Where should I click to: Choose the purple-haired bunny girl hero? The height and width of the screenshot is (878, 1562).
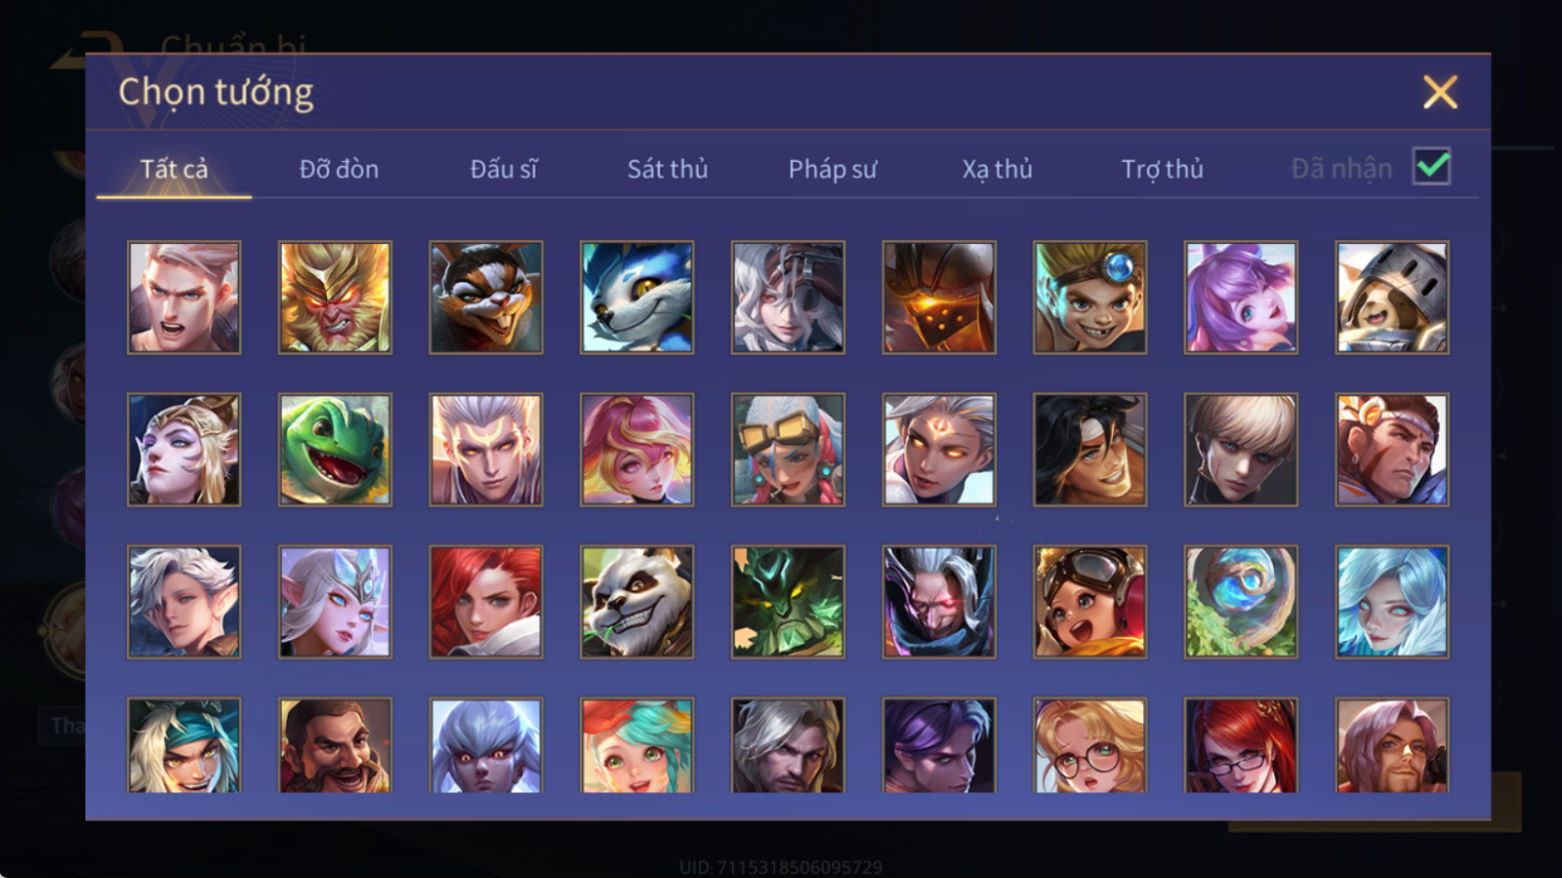[1241, 297]
